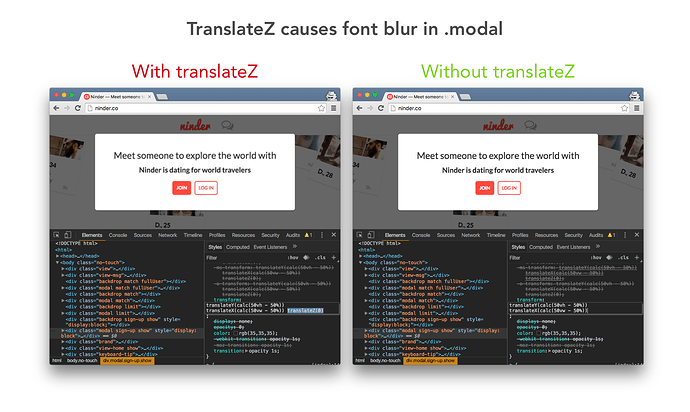Image resolution: width=690 pixels, height=412 pixels.
Task: Reload the page in the 'With translateZ' browser
Action: pyautogui.click(x=79, y=107)
